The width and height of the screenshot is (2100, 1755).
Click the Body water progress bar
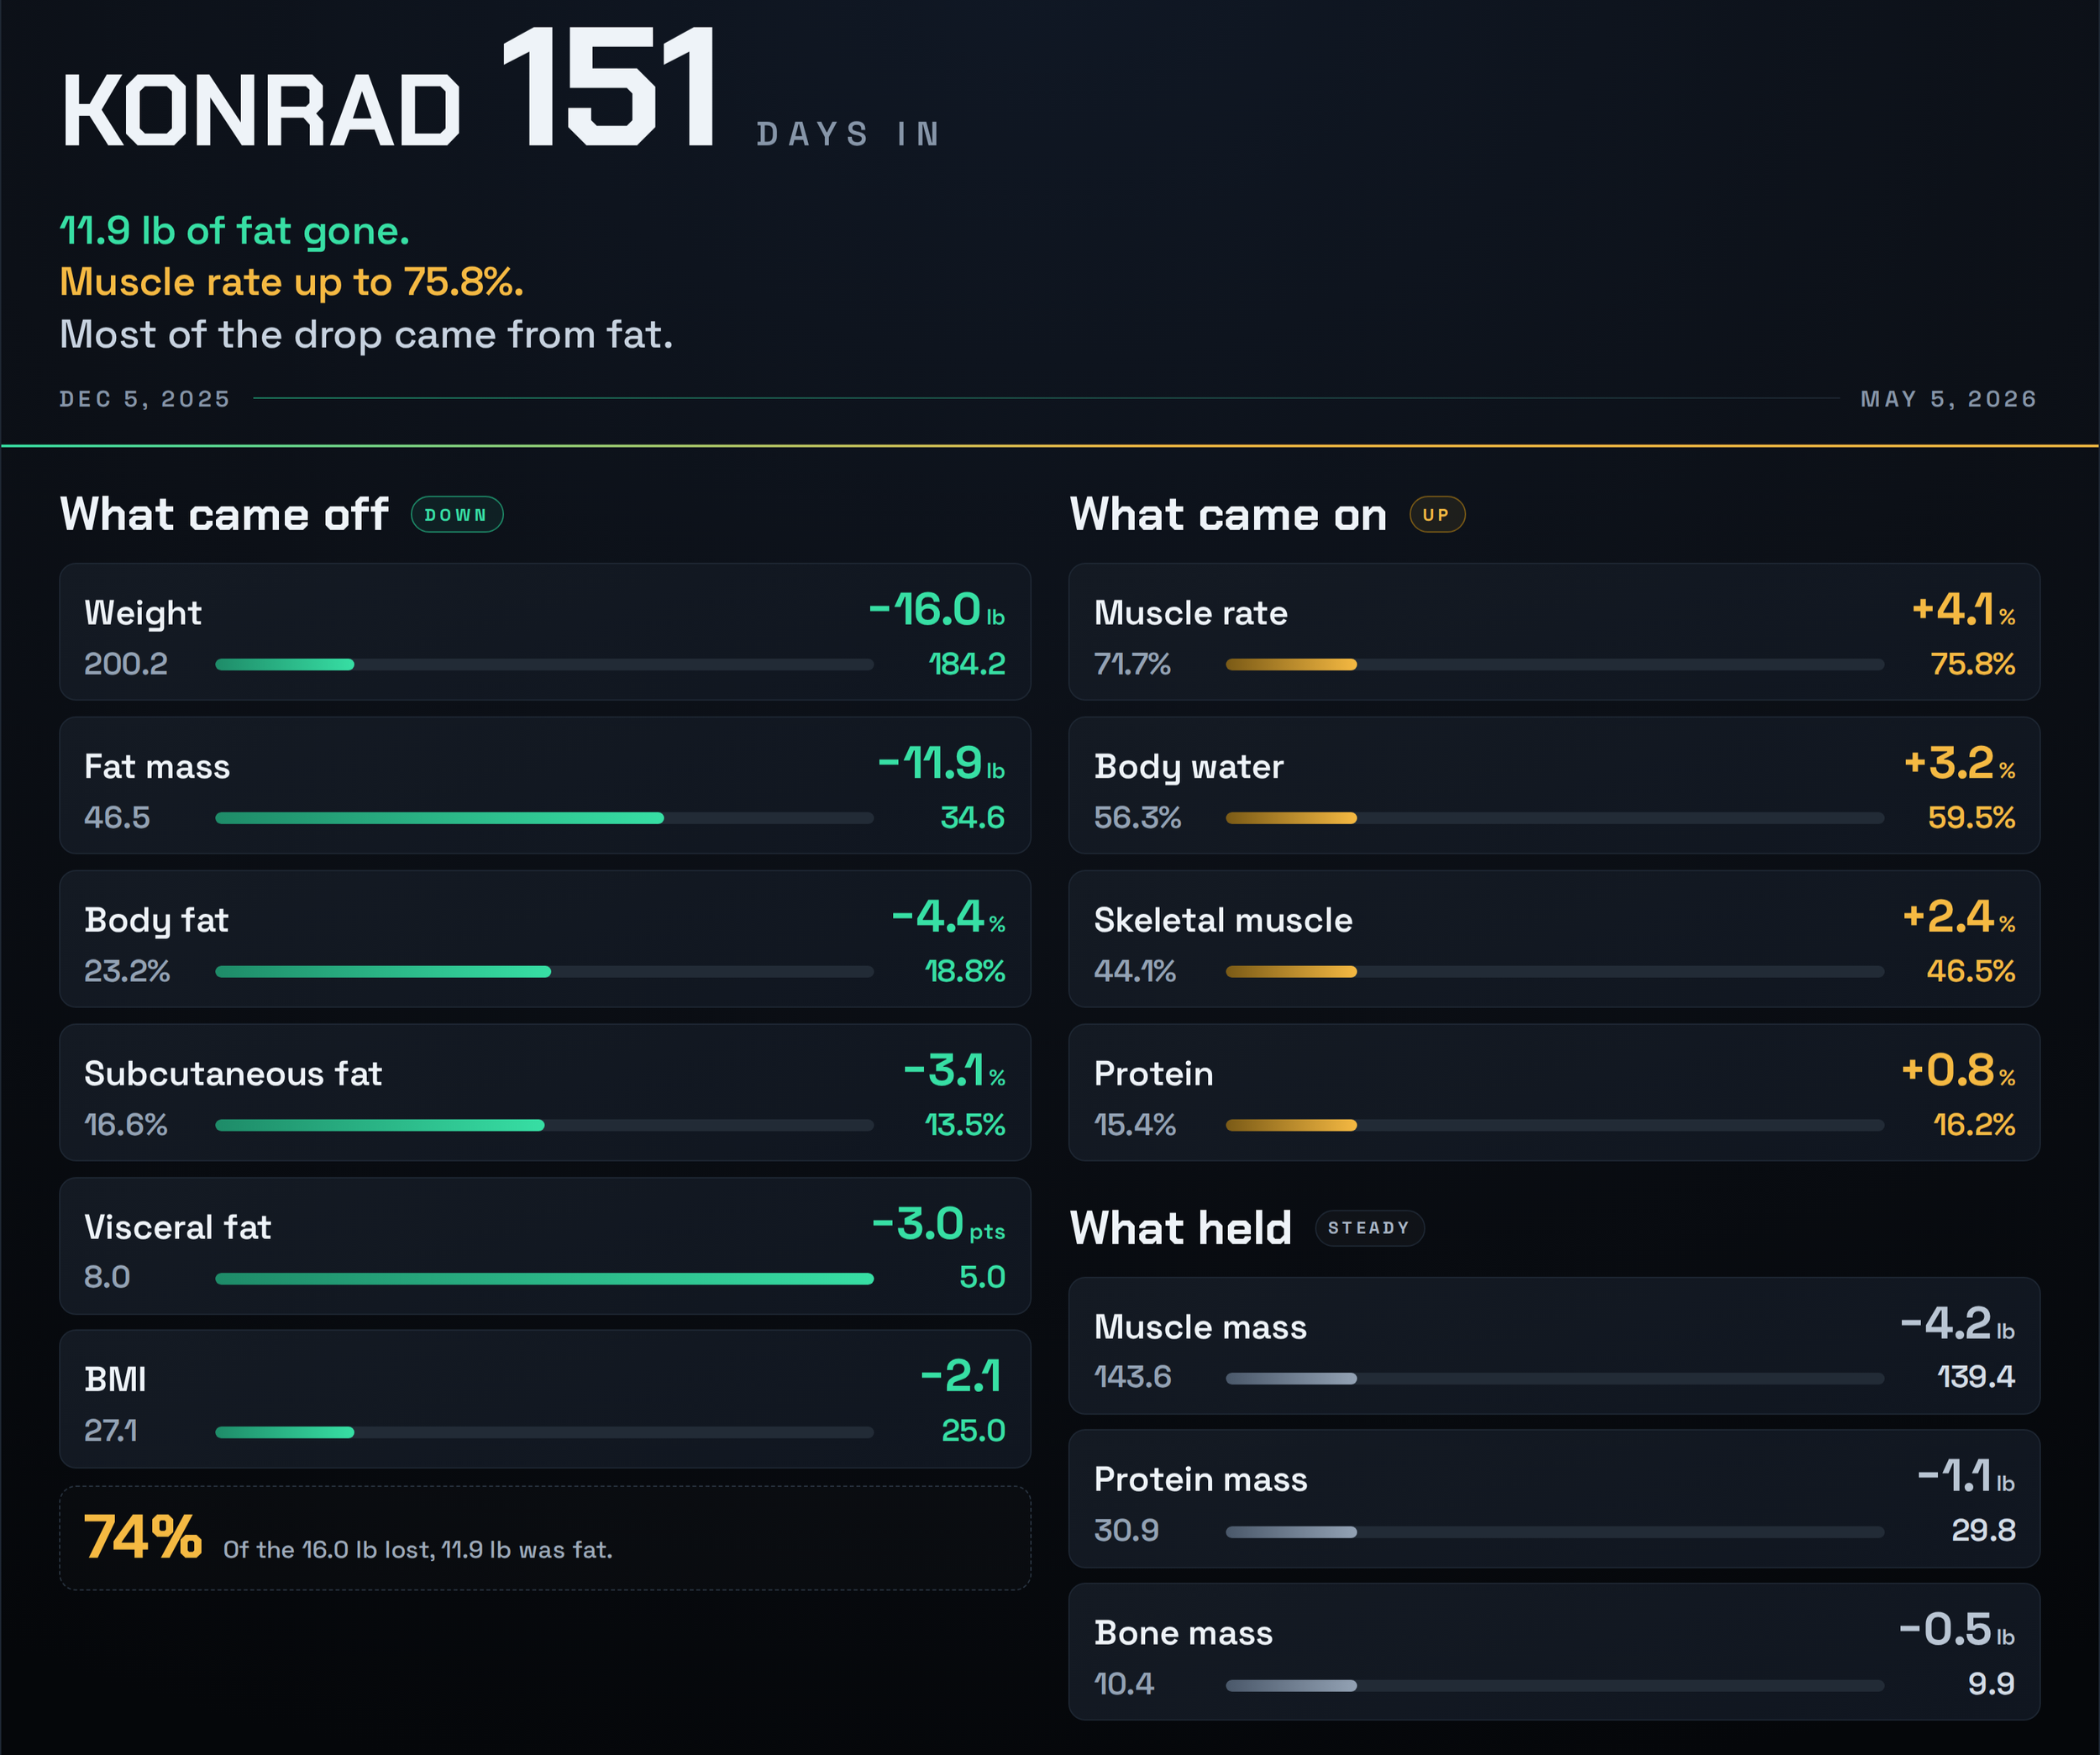(x=1554, y=818)
